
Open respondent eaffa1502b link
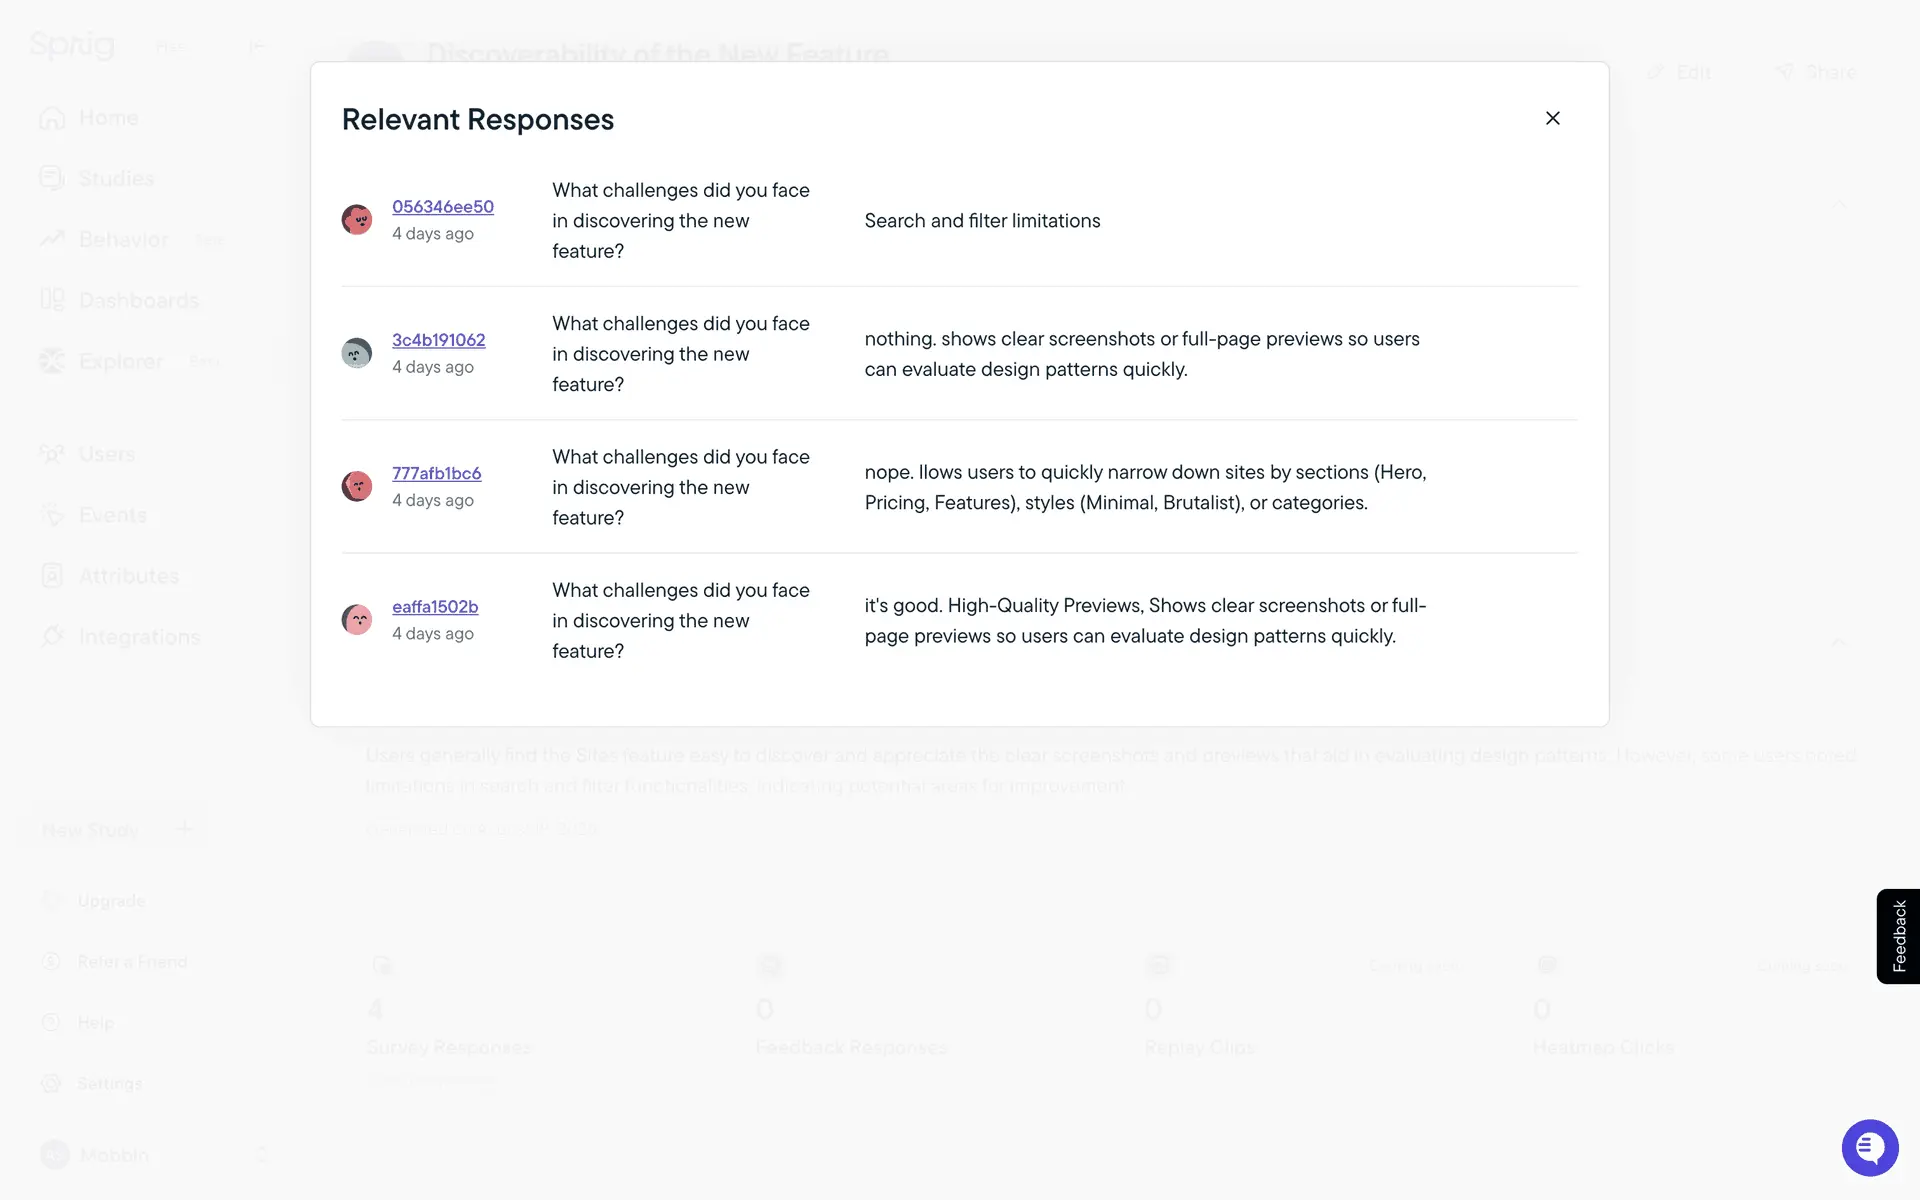[434, 606]
